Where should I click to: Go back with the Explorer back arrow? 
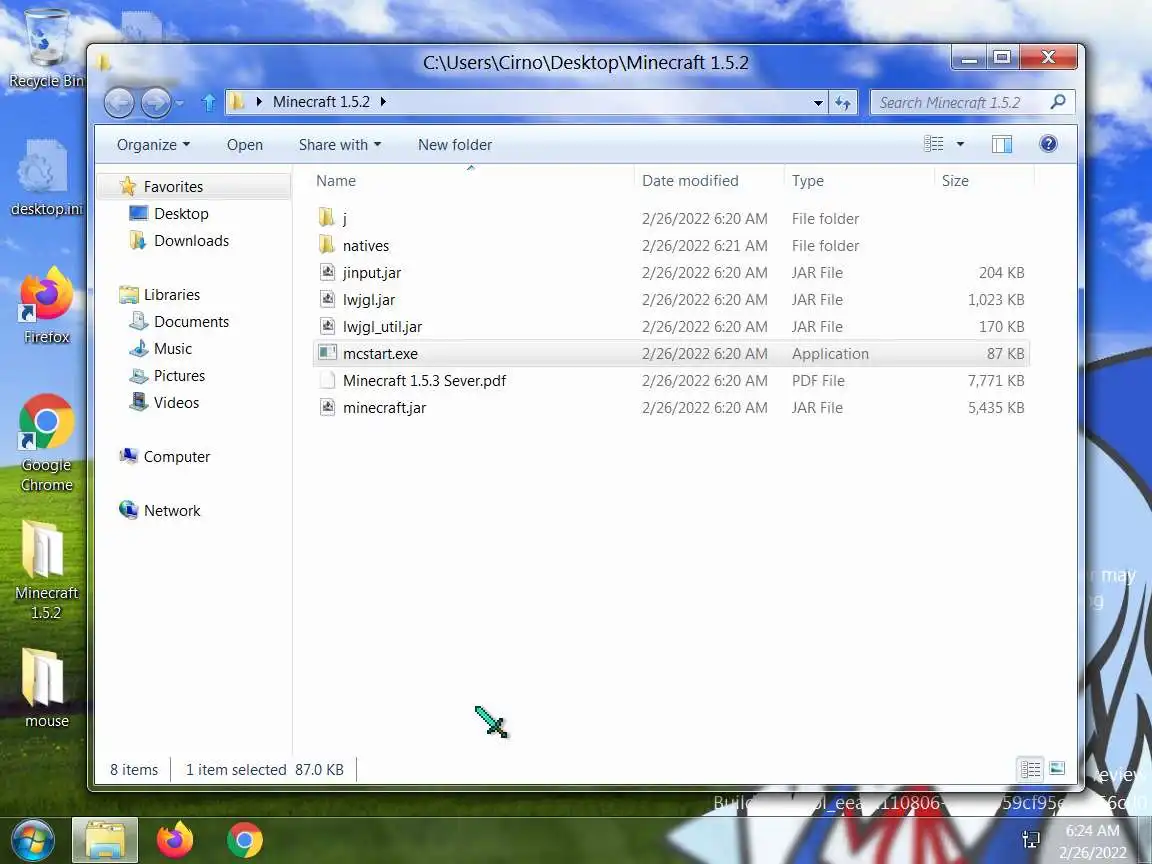(119, 102)
